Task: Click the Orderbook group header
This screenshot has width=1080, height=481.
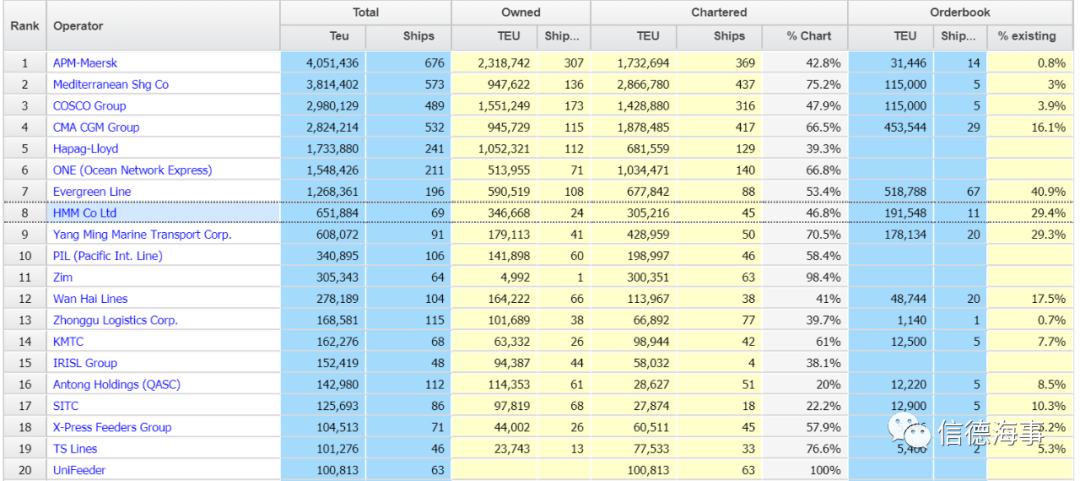Action: coord(960,12)
